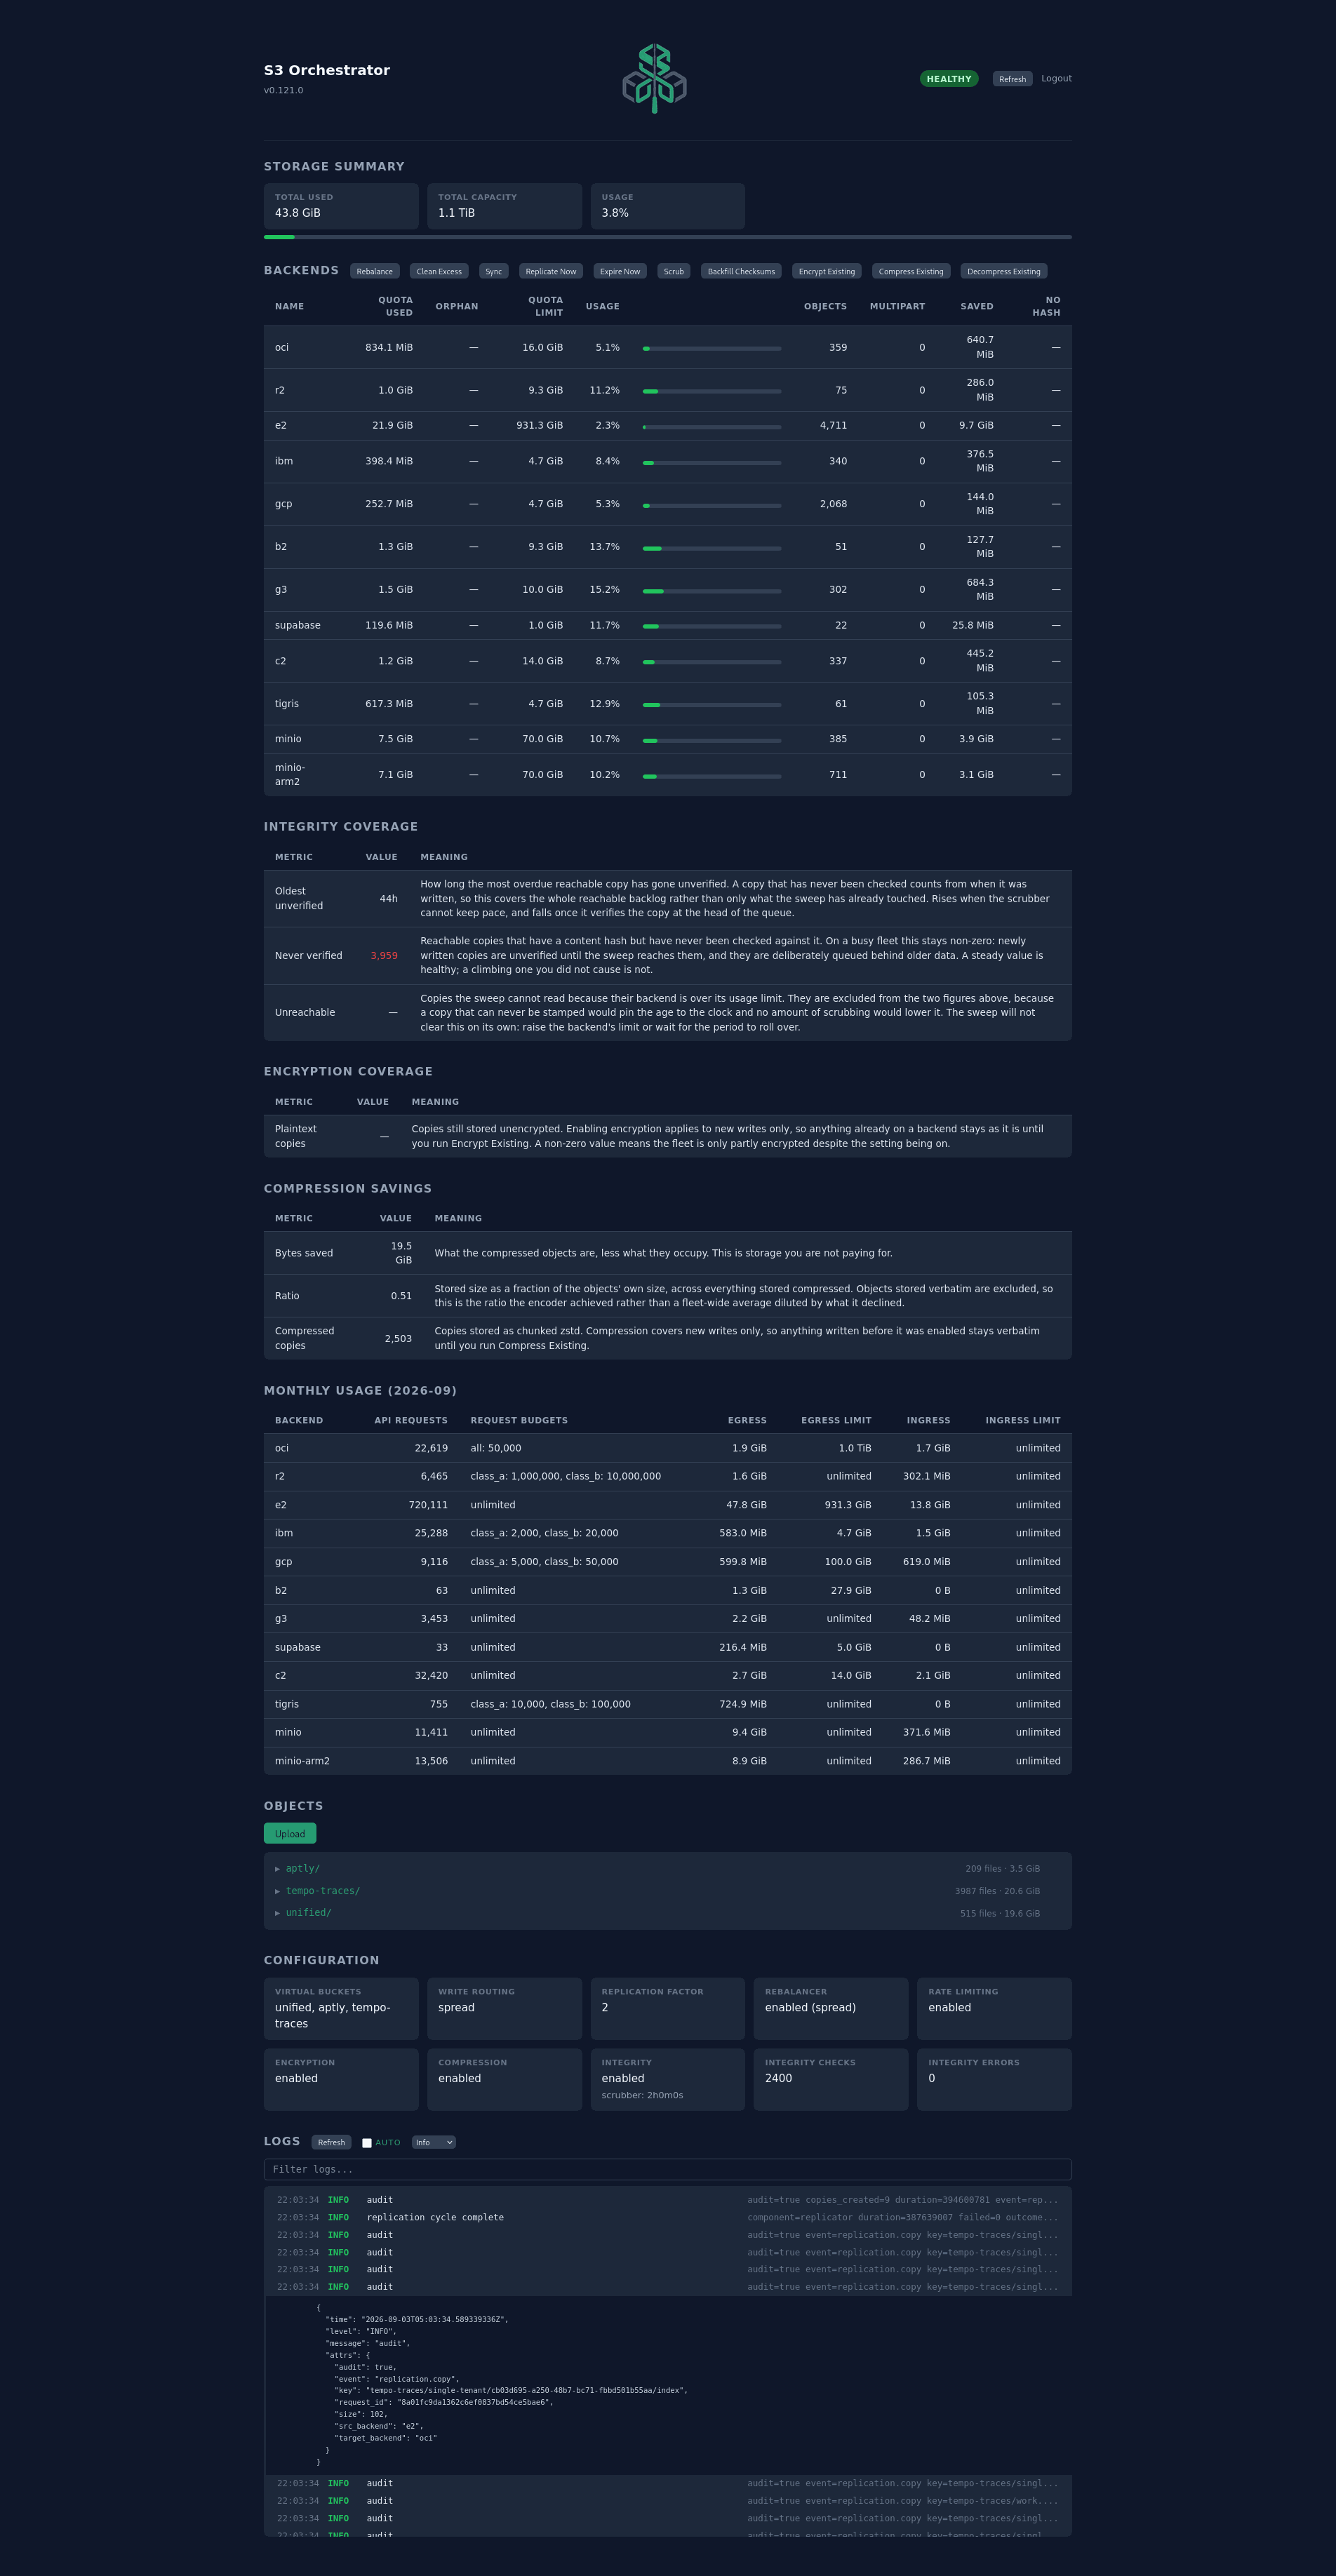Image resolution: width=1336 pixels, height=2576 pixels.
Task: Click Expire Now button
Action: click(x=620, y=271)
